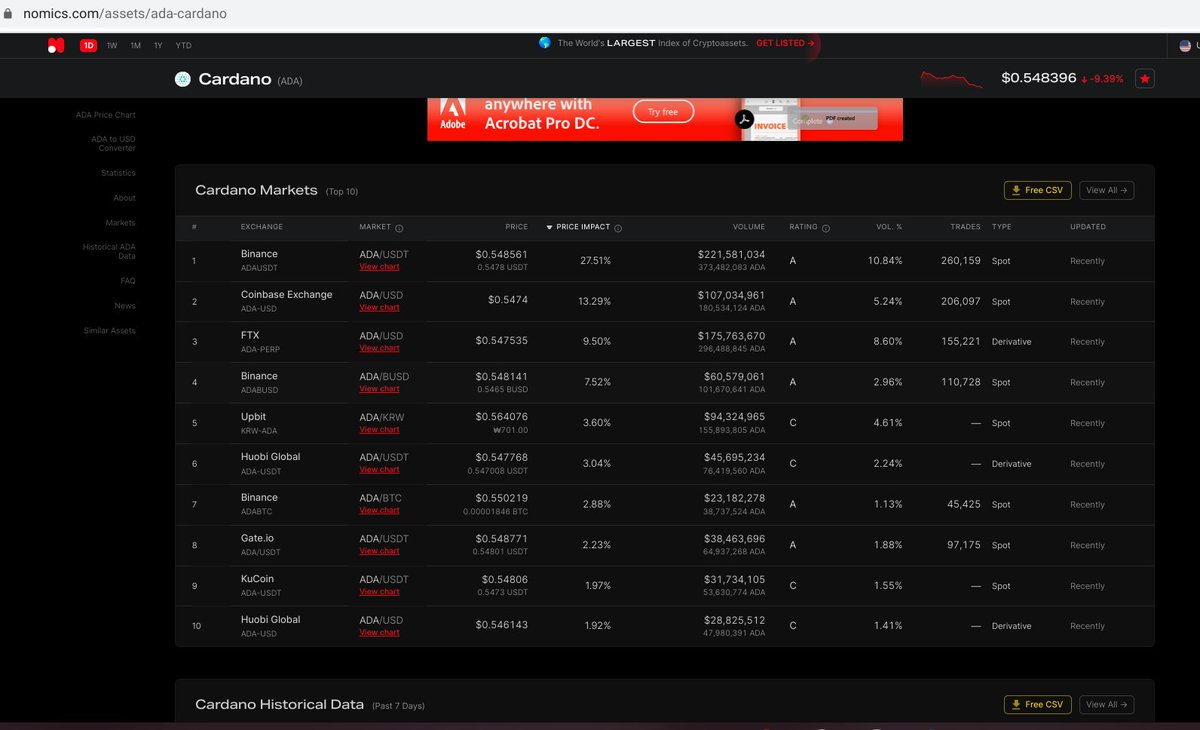Sort by Price Impact column
This screenshot has width=1200, height=730.
[x=582, y=227]
